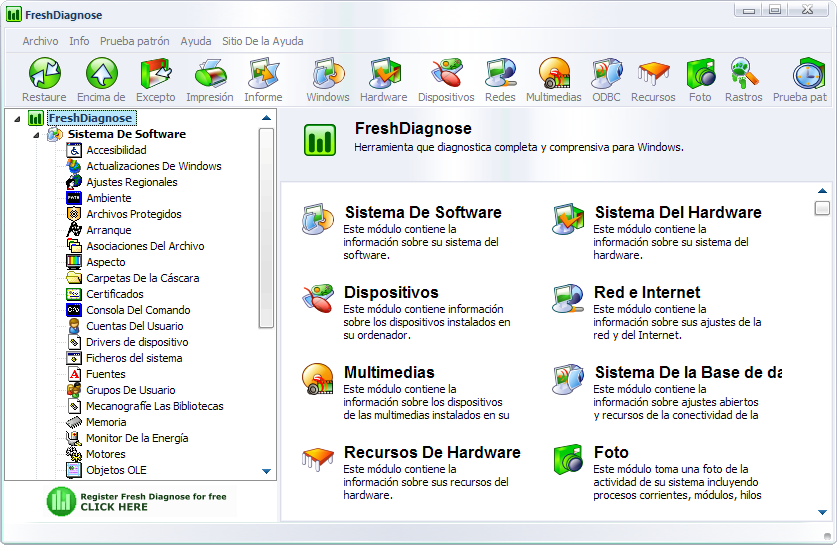
Task: Click the Foto camera toolbar icon
Action: click(700, 80)
